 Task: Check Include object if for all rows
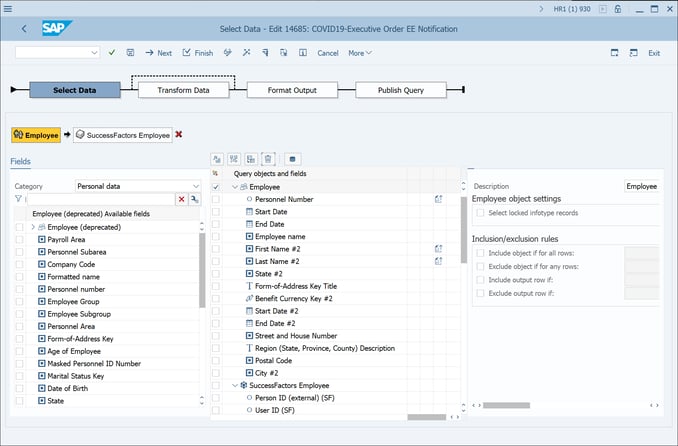(480, 253)
